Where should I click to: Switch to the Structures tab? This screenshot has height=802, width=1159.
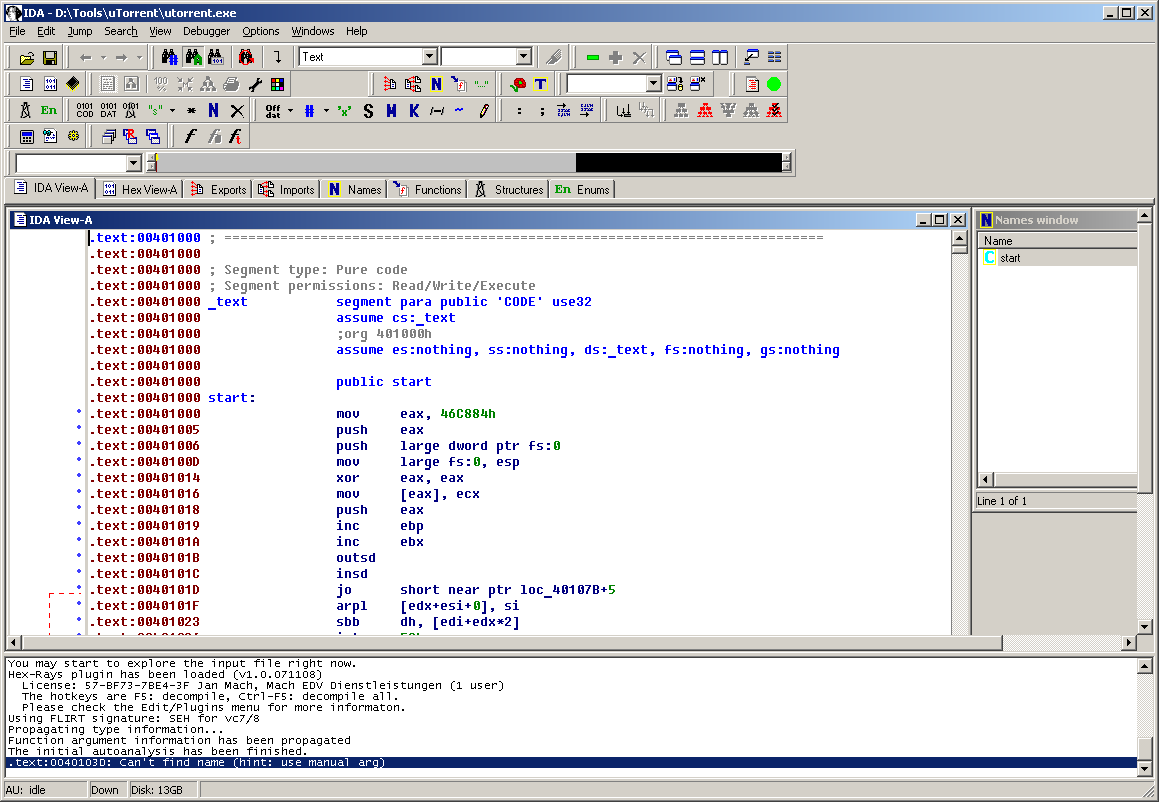[x=509, y=190]
